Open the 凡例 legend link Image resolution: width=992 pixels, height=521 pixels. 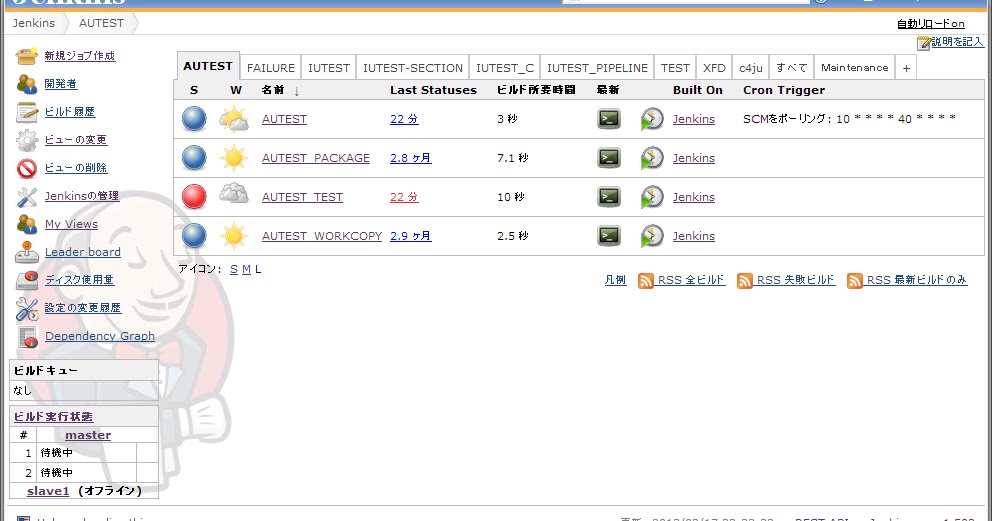click(615, 279)
